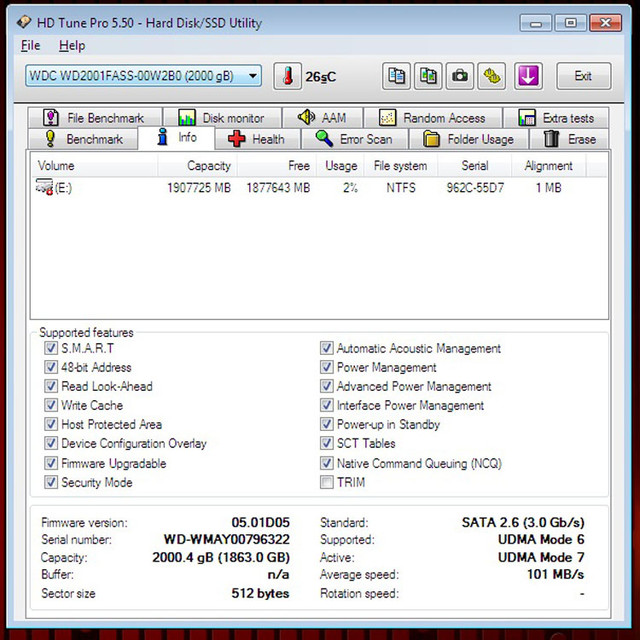Toggle the Host Protected Area checkbox
The height and width of the screenshot is (640, 640).
point(51,424)
